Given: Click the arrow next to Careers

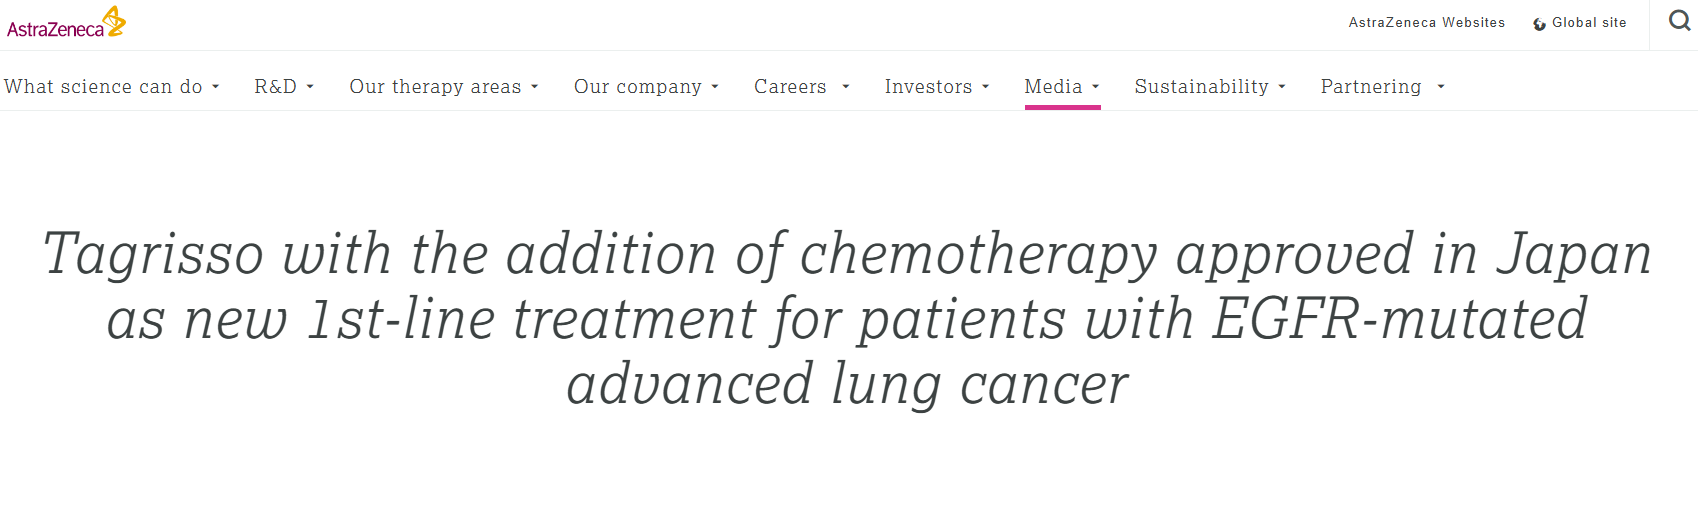Looking at the screenshot, I should point(846,87).
